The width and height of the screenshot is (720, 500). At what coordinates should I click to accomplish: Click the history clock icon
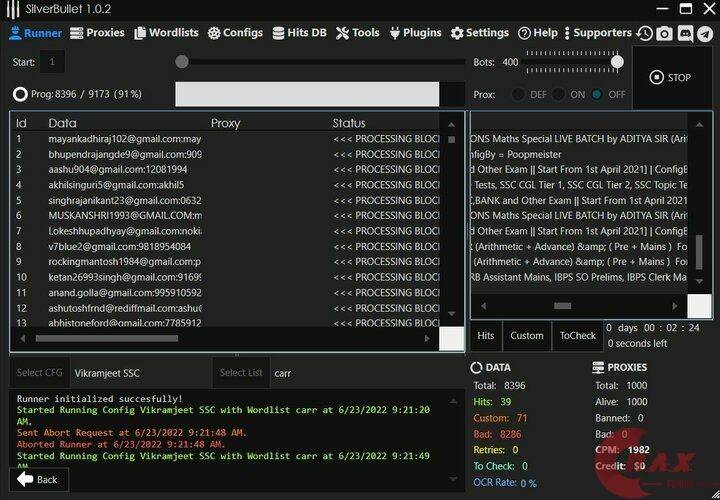645,34
